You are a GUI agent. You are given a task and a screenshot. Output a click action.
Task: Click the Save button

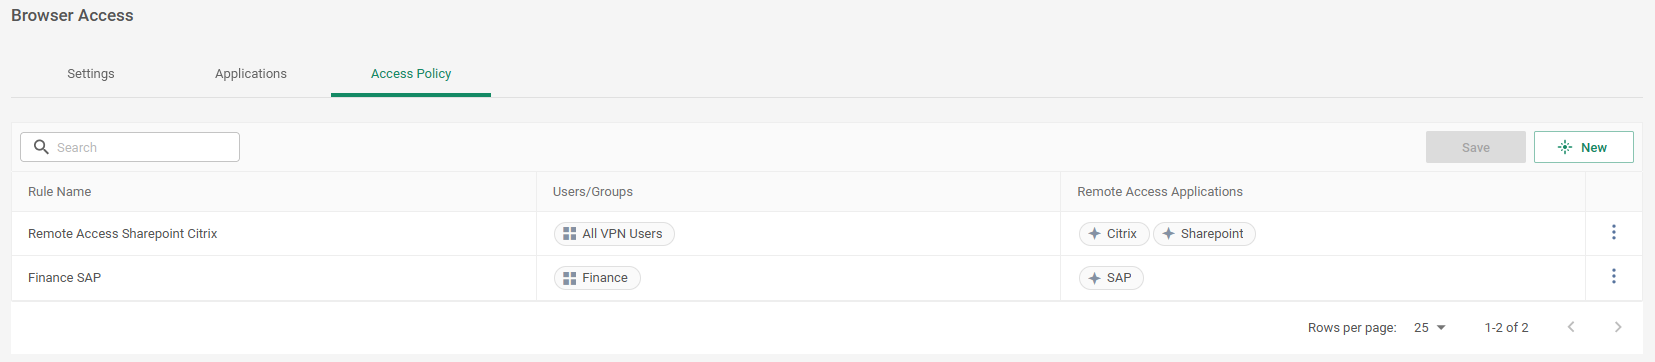[1476, 147]
